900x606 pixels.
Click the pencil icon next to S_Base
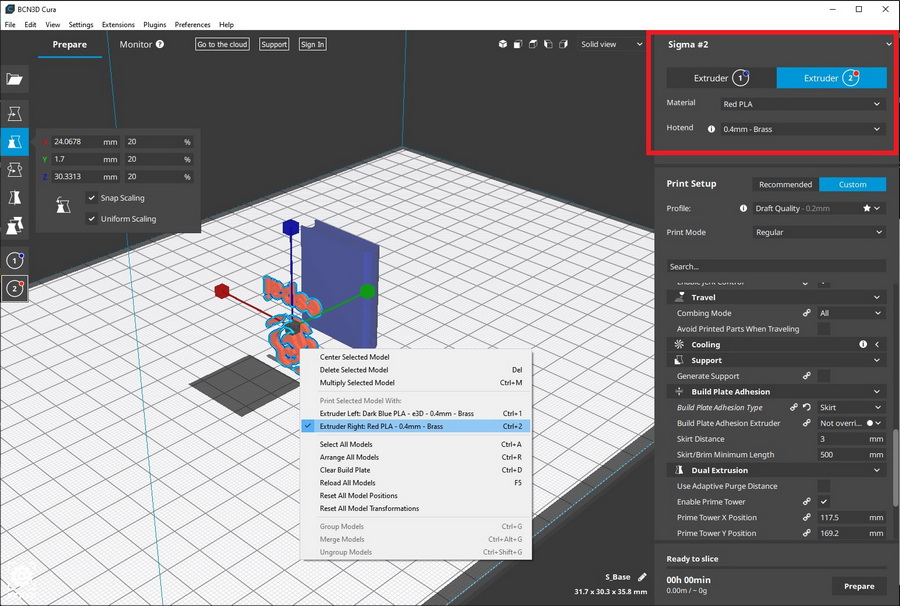pos(642,577)
